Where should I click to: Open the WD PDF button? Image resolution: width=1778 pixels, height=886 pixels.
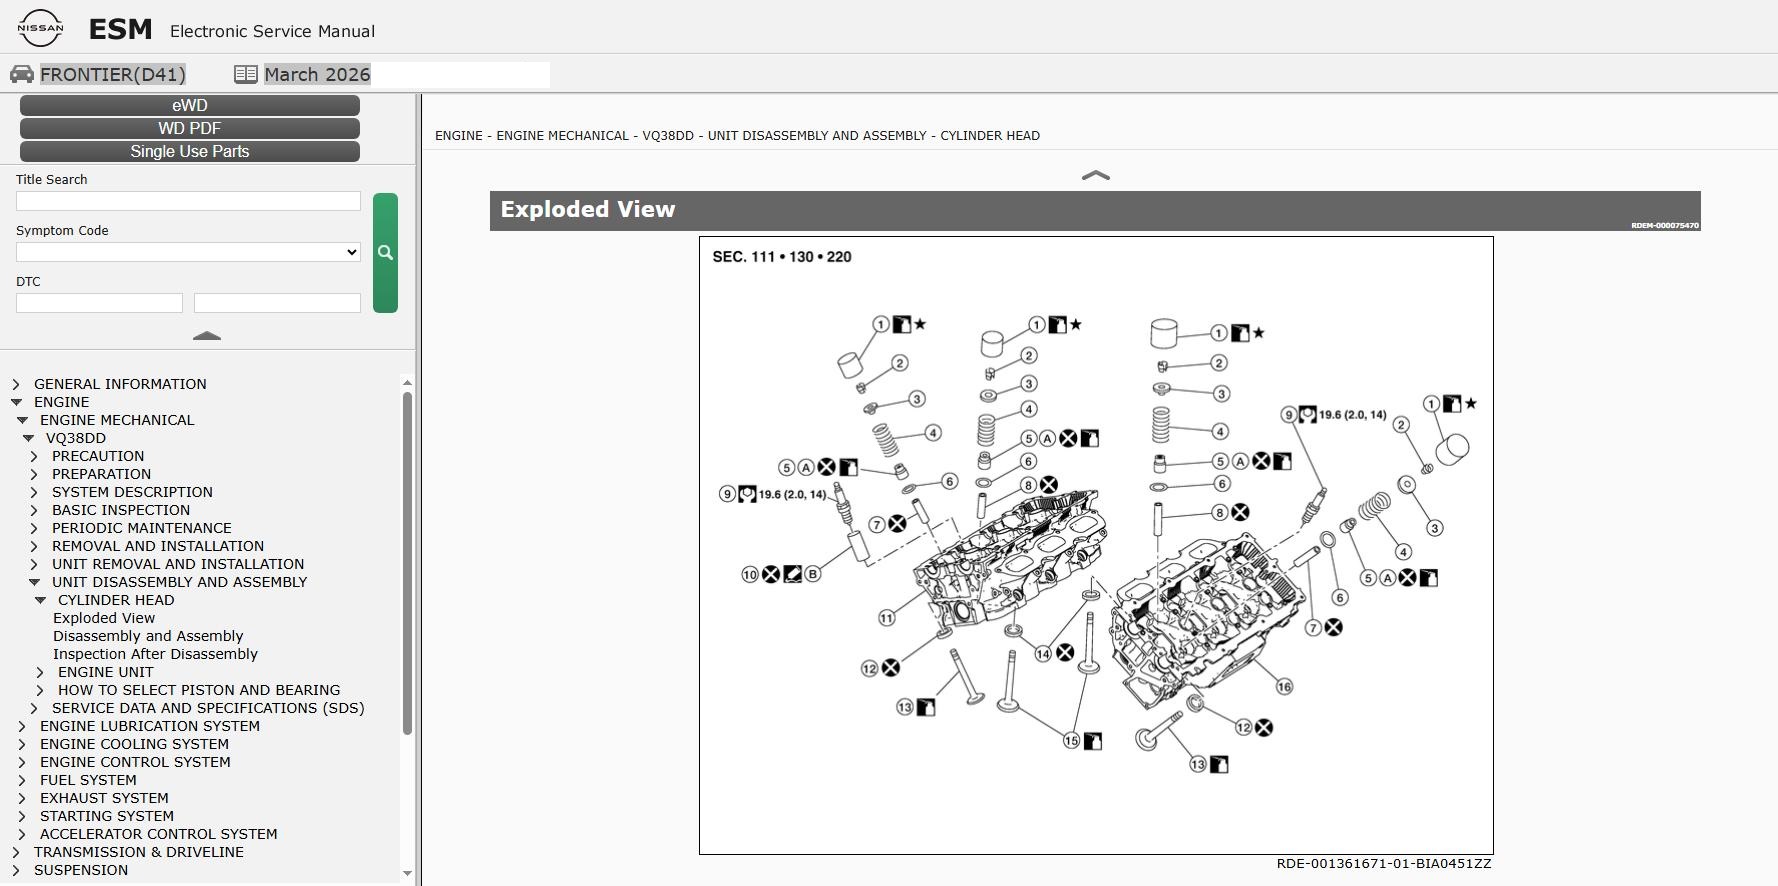click(x=190, y=128)
